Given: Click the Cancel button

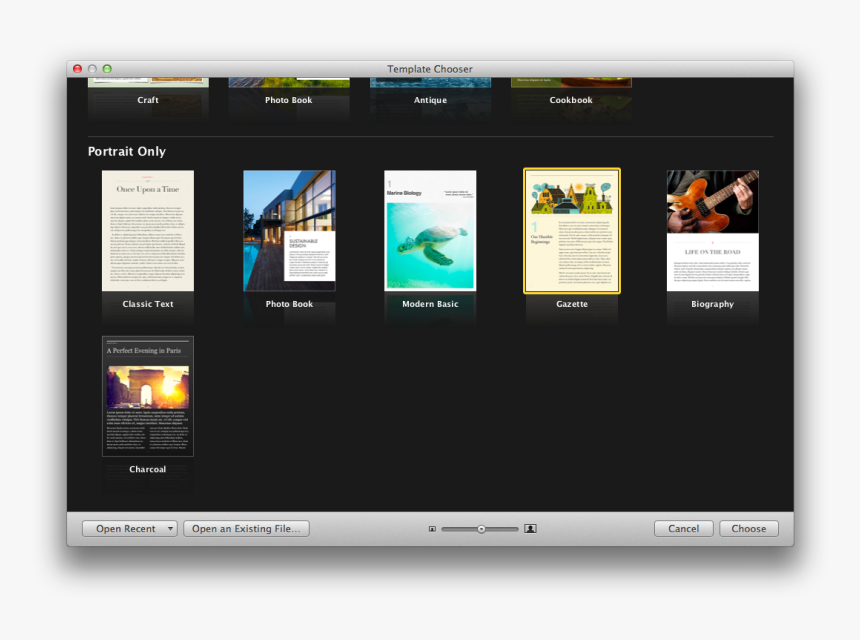Looking at the screenshot, I should (683, 528).
